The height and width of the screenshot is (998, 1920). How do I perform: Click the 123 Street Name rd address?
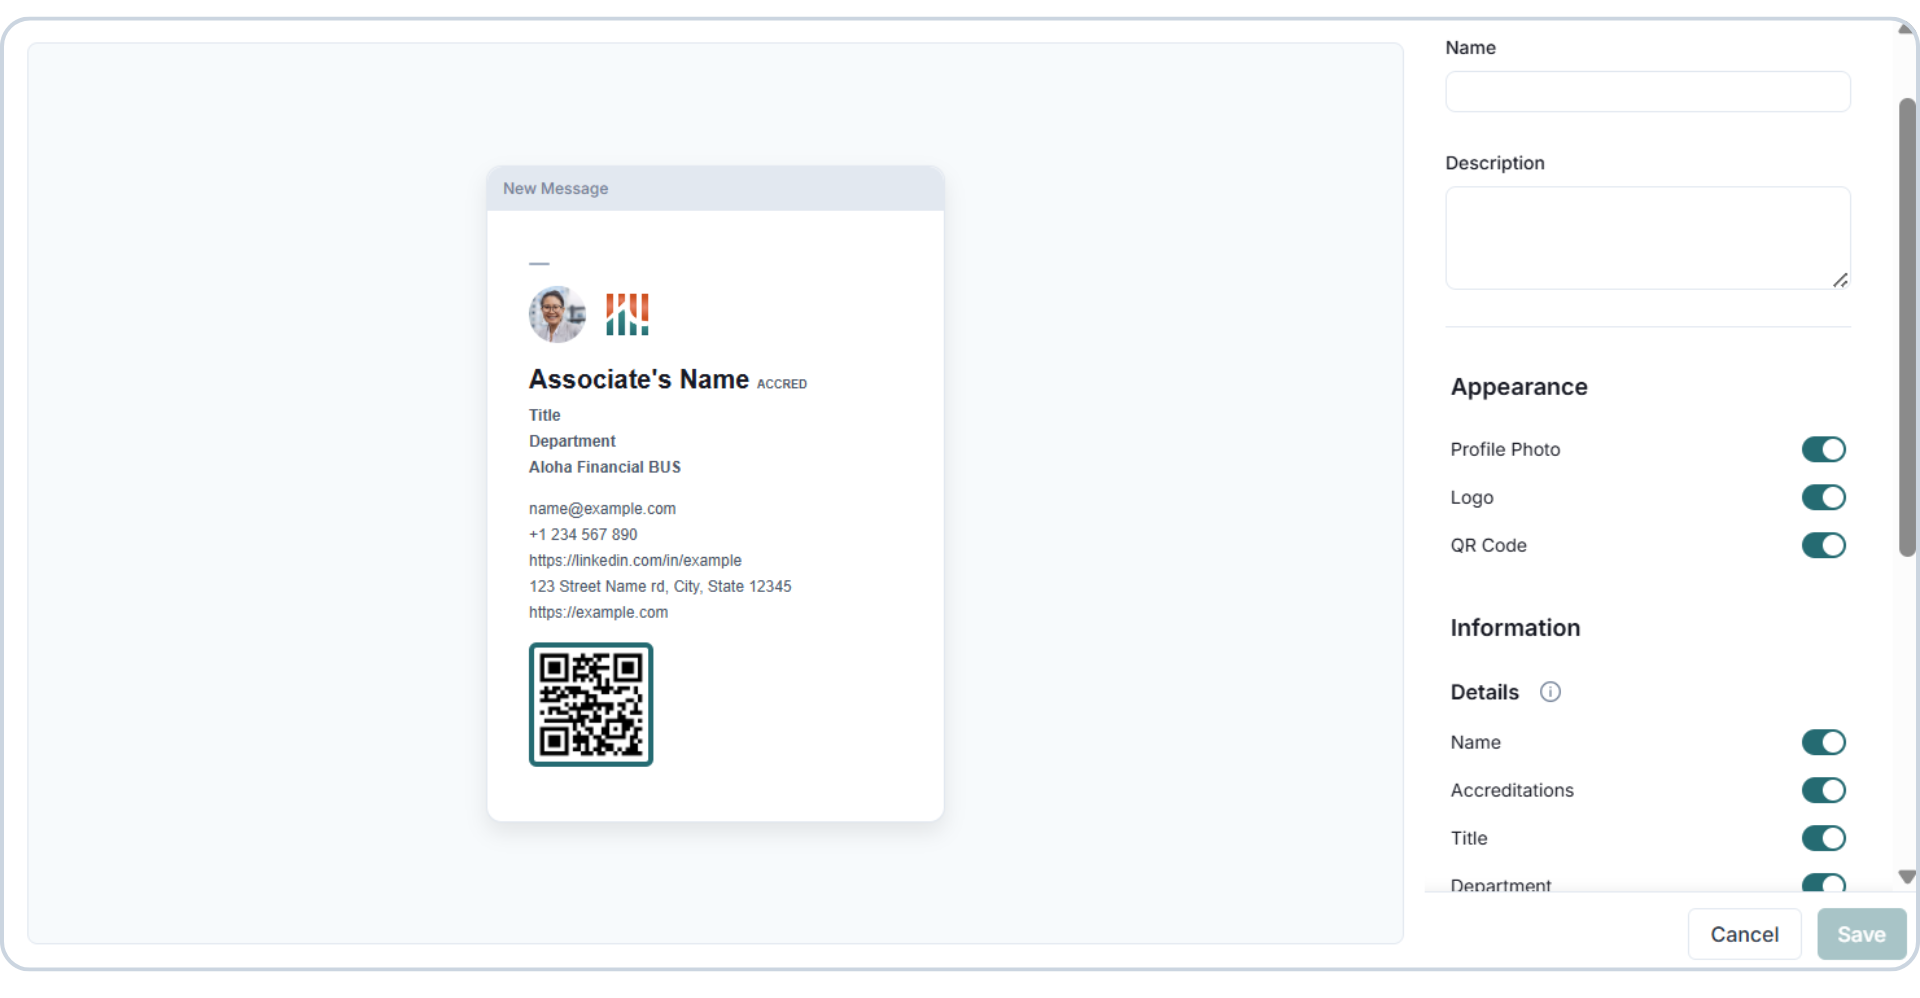tap(660, 587)
